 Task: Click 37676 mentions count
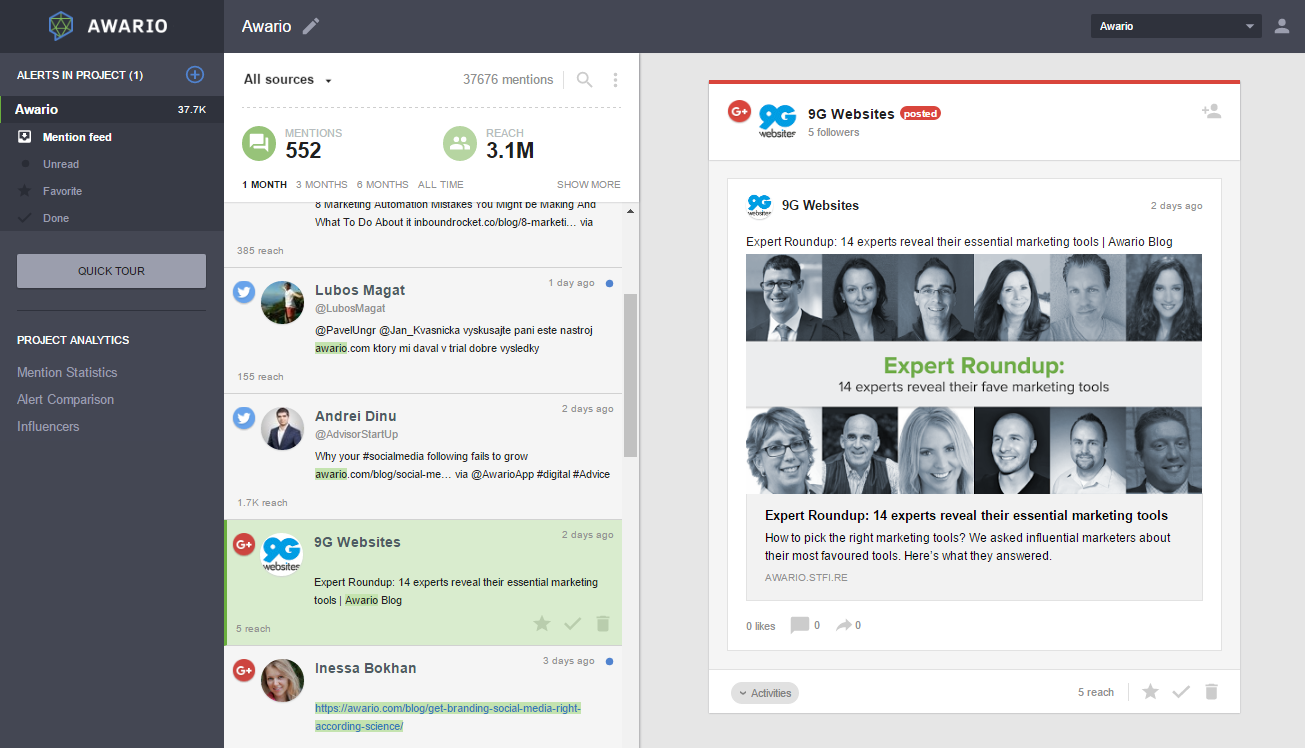click(508, 80)
